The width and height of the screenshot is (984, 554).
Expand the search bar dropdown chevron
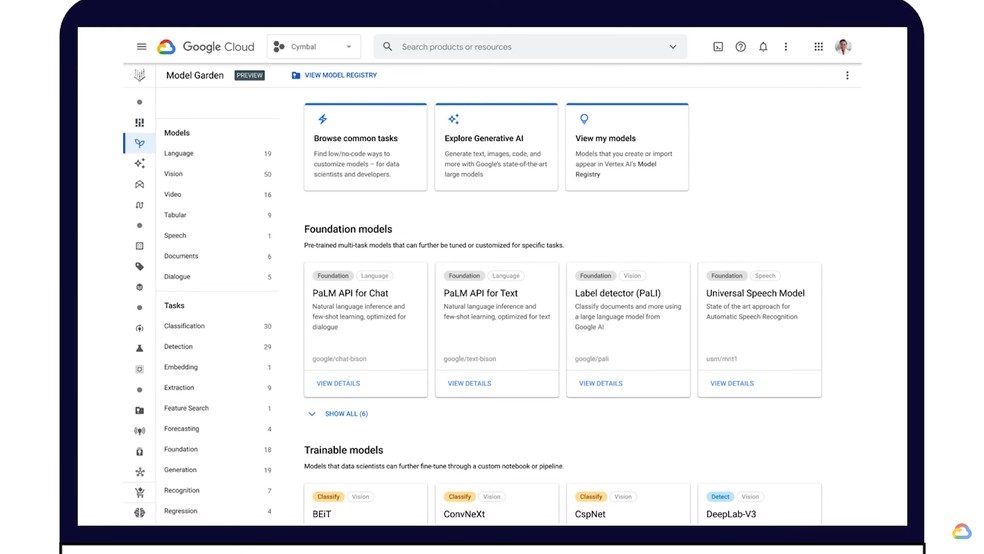coord(673,46)
